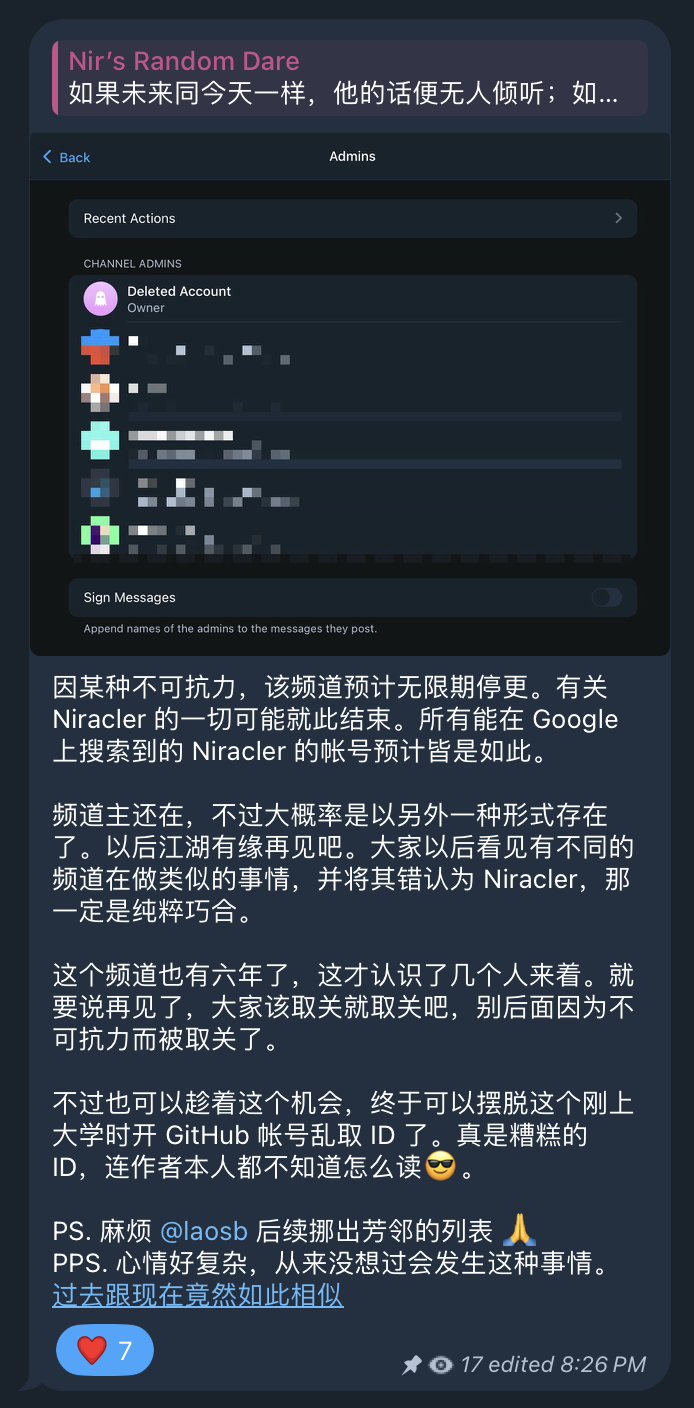Click the 7 reaction count pill
Image resolution: width=694 pixels, height=1408 pixels.
tap(105, 1350)
